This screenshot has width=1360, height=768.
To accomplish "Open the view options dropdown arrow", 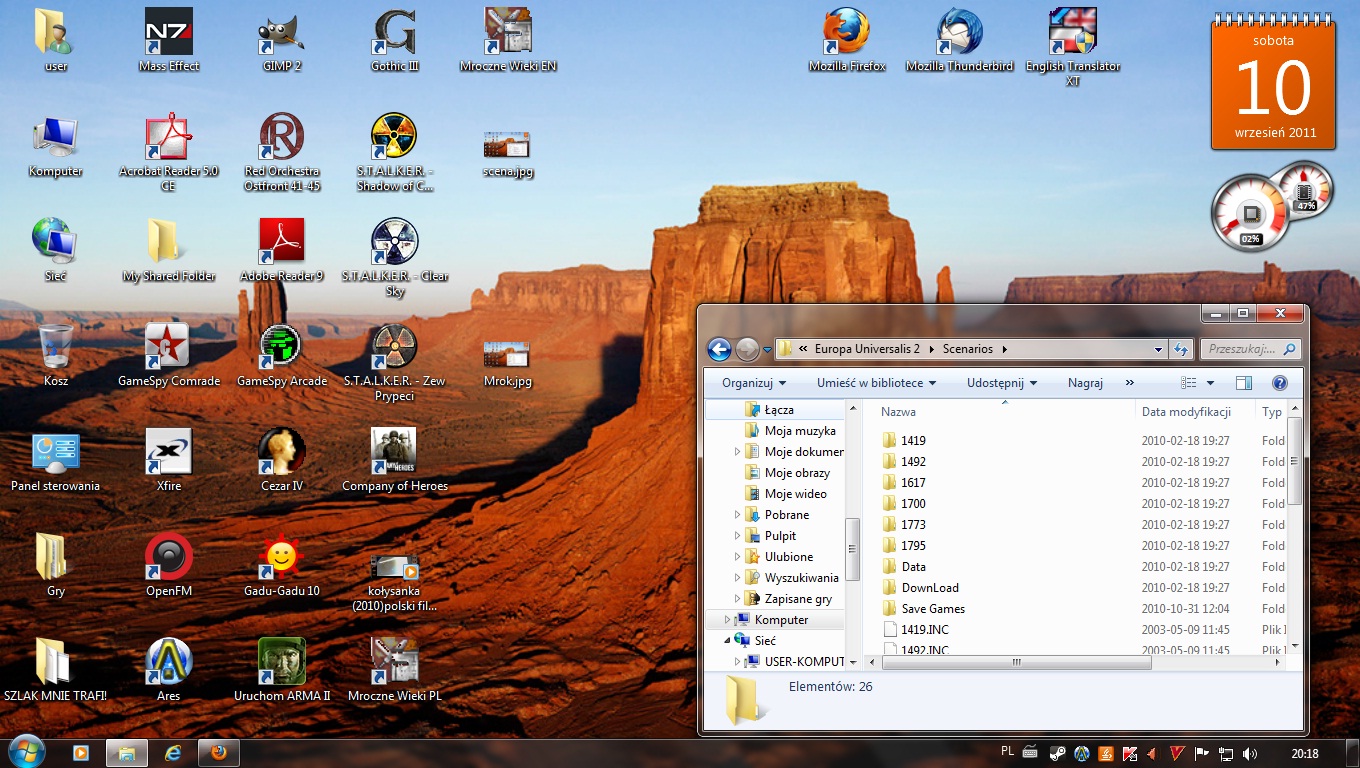I will coord(1210,383).
